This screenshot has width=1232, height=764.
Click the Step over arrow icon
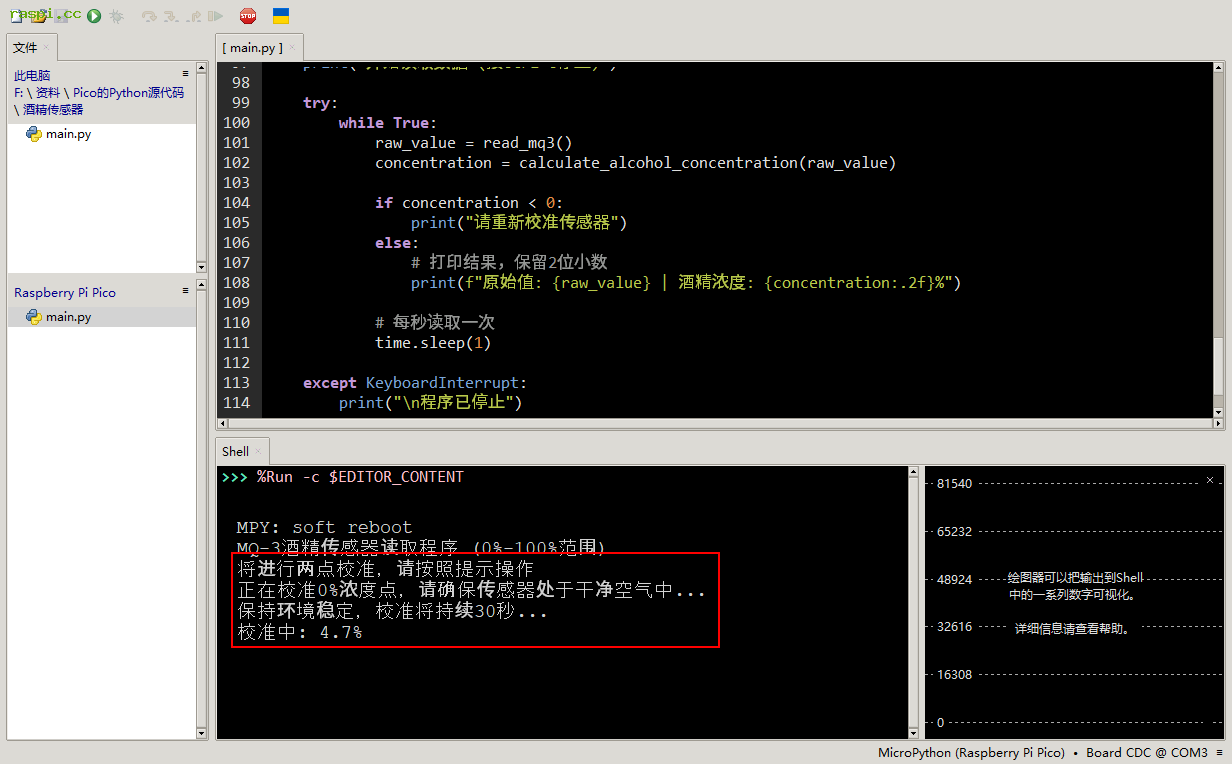(x=149, y=16)
